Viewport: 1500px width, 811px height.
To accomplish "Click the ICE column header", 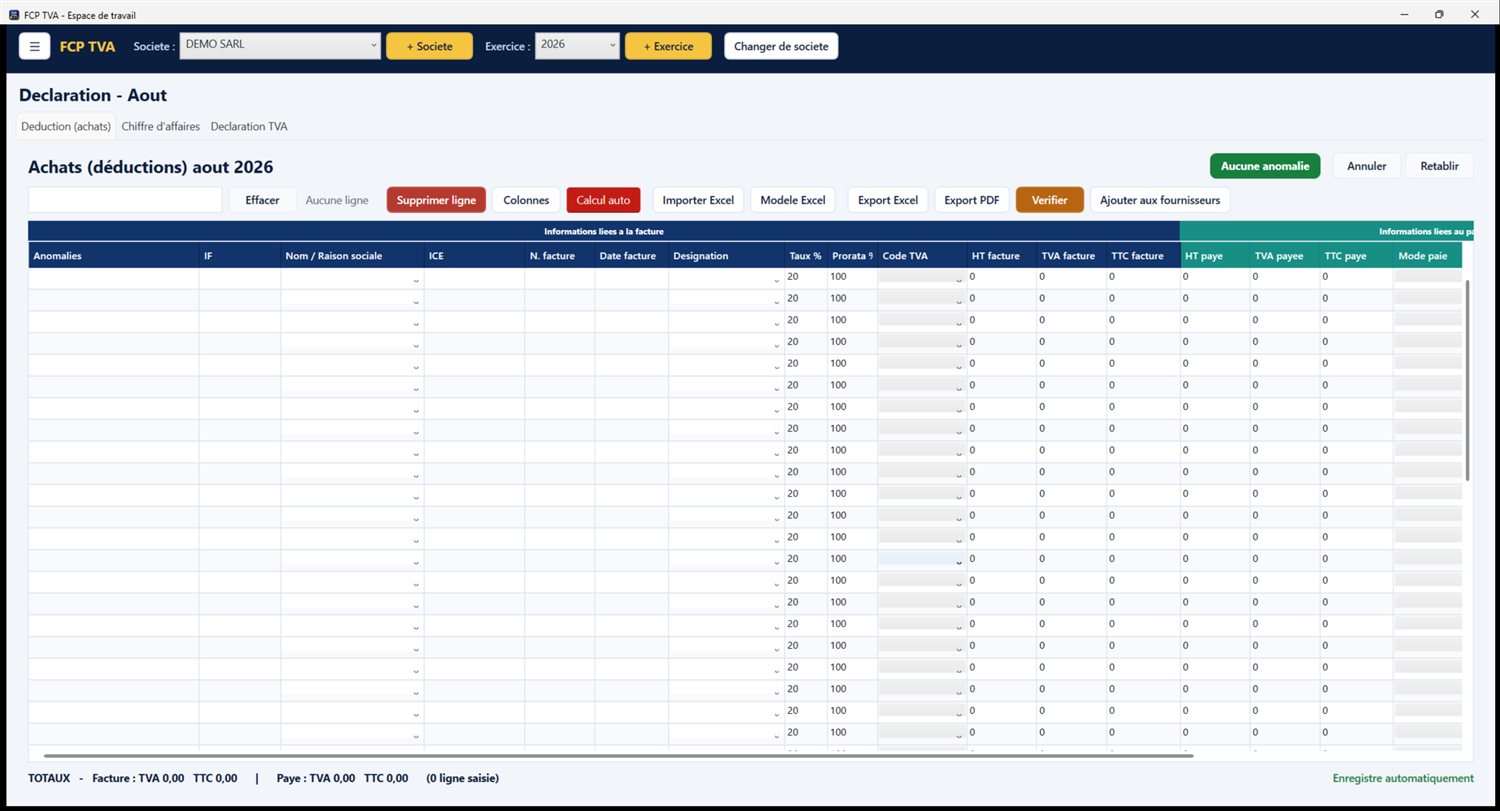I will (474, 256).
